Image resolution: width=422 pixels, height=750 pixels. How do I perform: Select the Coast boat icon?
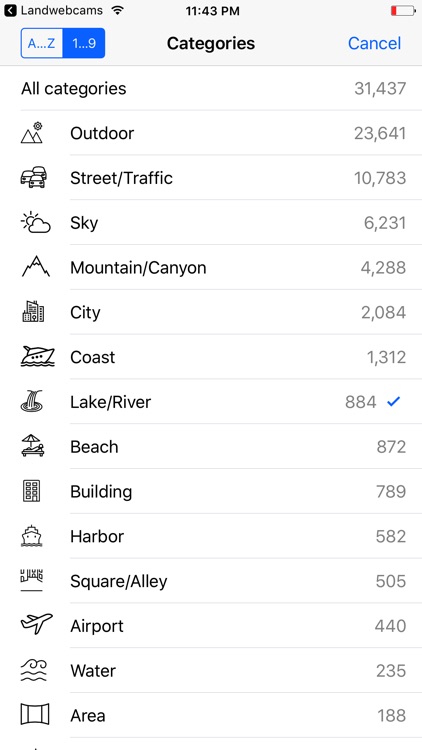[38, 357]
